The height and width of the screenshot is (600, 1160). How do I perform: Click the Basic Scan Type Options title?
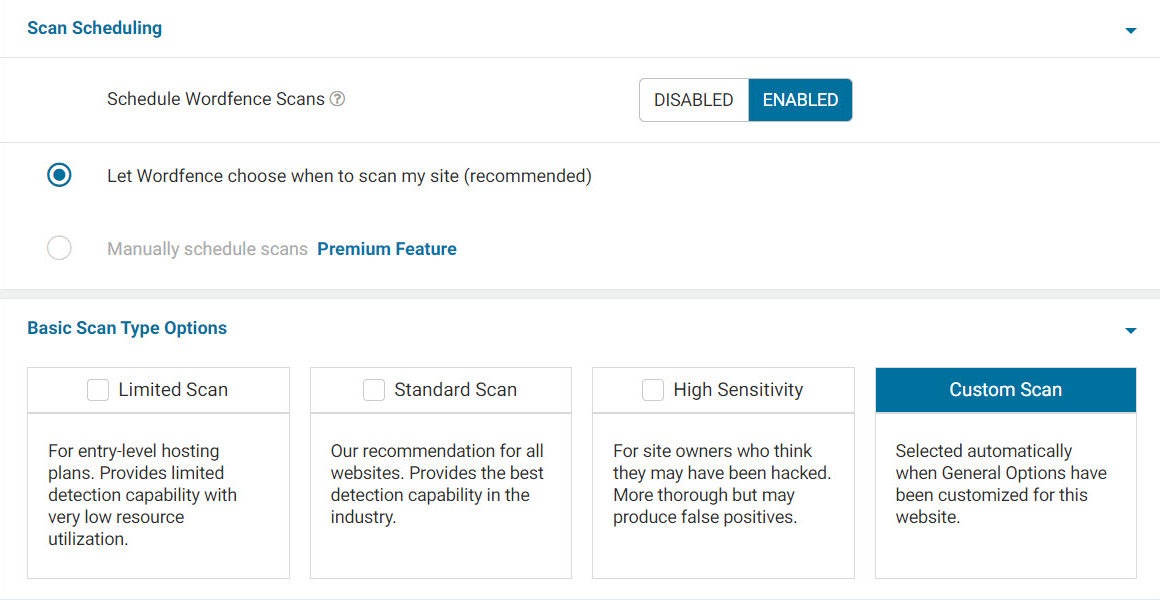click(x=127, y=328)
